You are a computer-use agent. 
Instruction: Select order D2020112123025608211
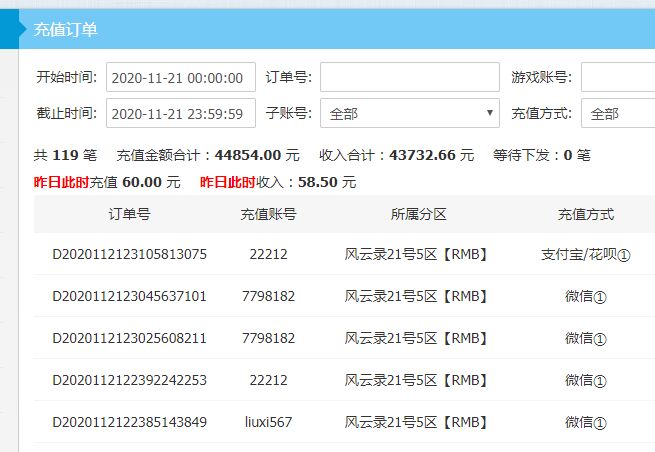tap(129, 338)
